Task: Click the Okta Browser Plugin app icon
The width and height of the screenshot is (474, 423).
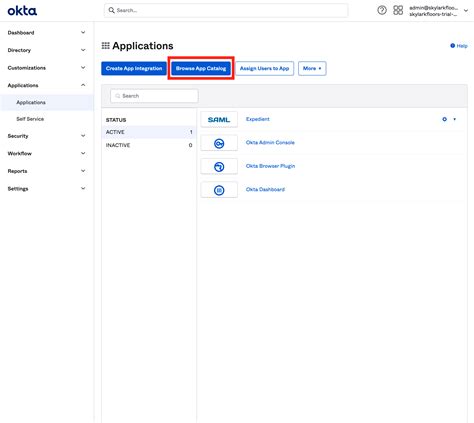Action: [219, 167]
